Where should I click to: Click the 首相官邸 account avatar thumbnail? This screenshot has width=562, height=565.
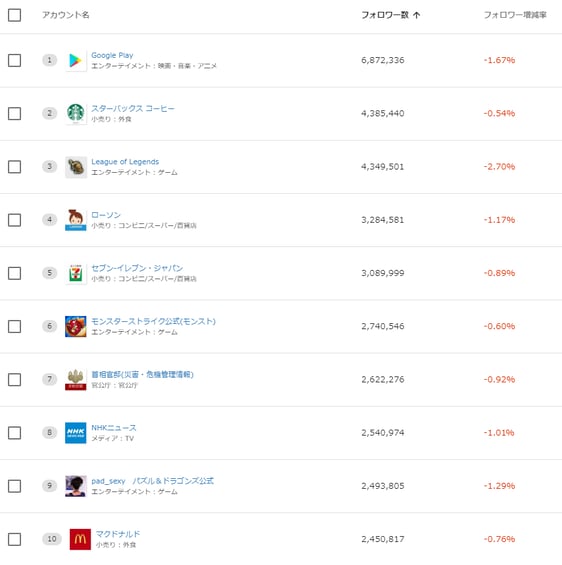point(76,379)
